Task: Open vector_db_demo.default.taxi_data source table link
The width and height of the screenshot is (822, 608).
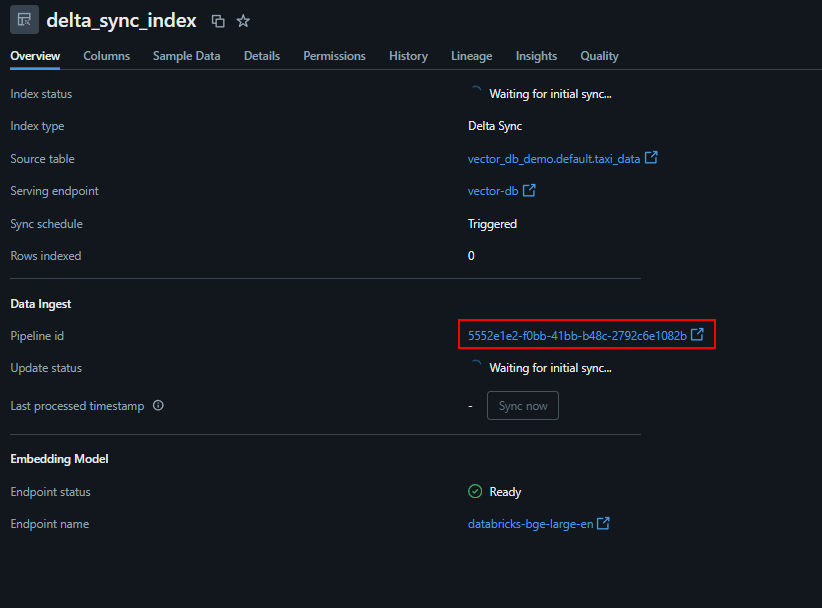Action: coord(554,159)
